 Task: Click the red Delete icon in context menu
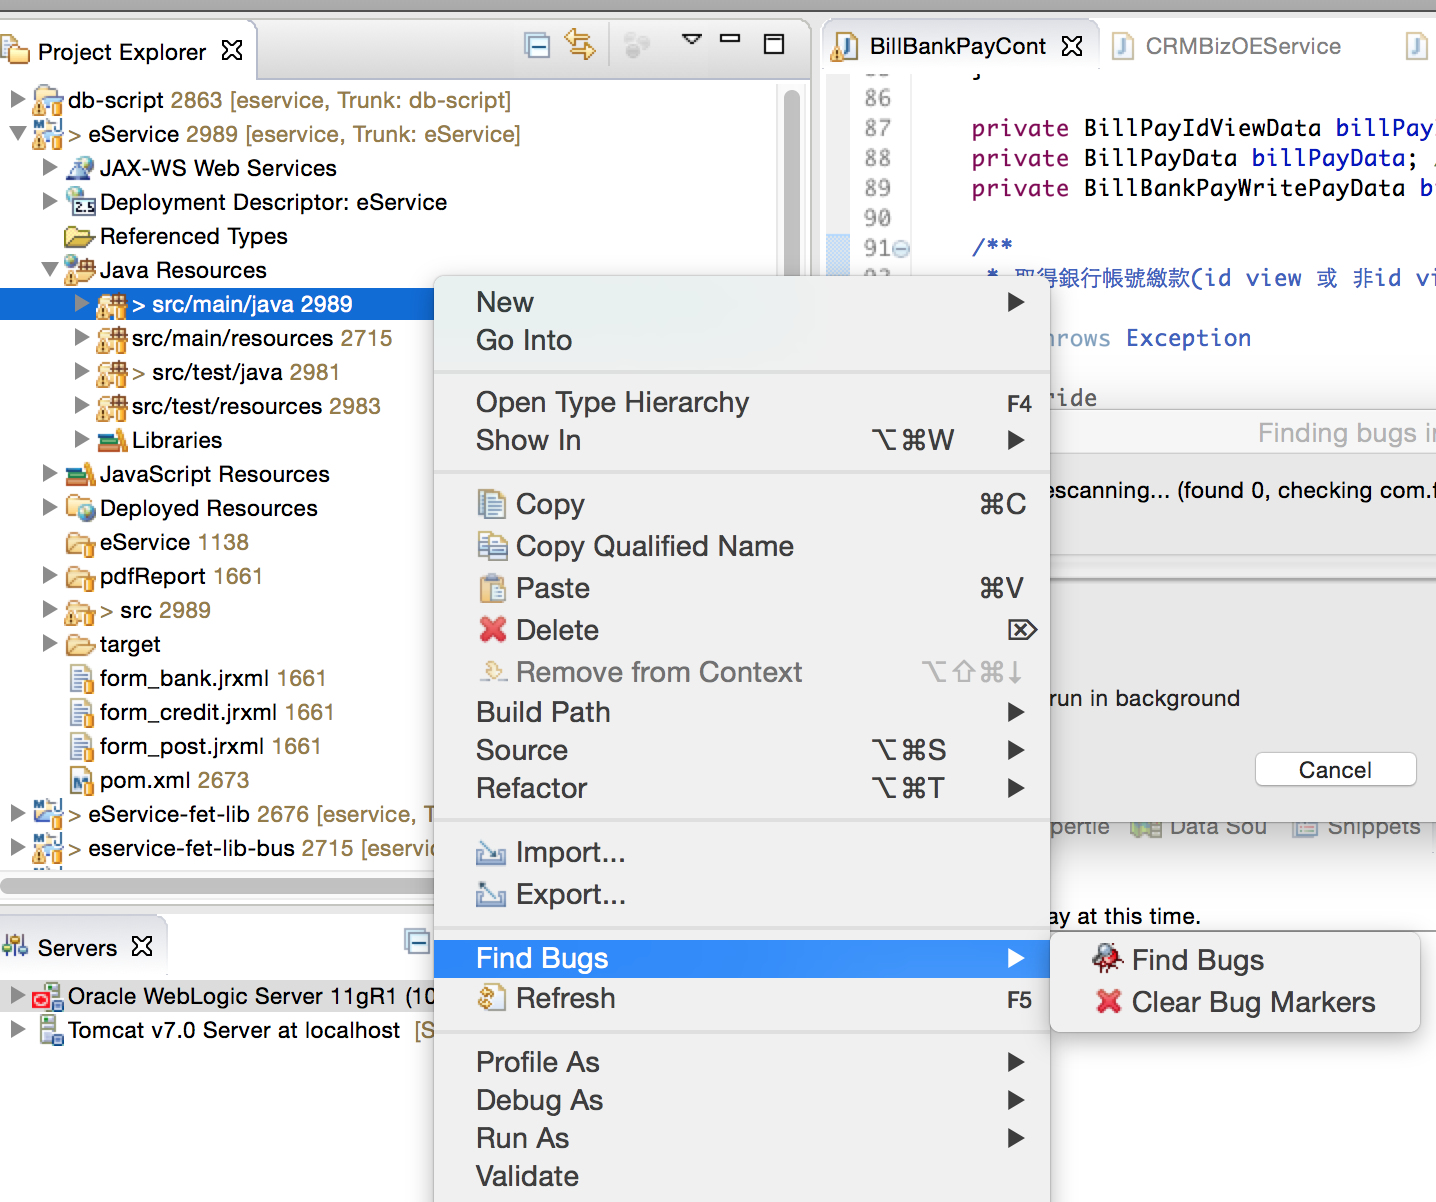493,630
